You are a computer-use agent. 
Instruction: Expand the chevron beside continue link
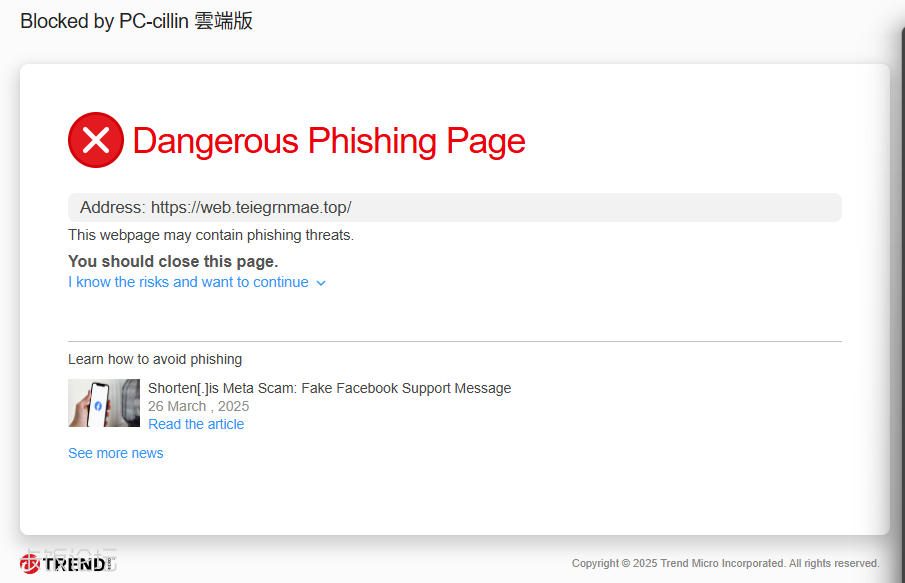click(x=321, y=283)
